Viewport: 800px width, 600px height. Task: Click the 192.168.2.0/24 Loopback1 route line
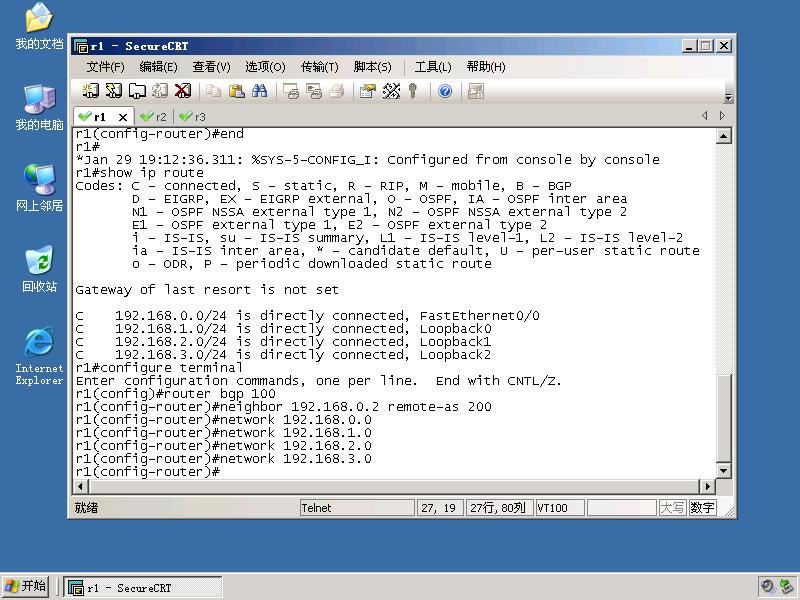283,342
